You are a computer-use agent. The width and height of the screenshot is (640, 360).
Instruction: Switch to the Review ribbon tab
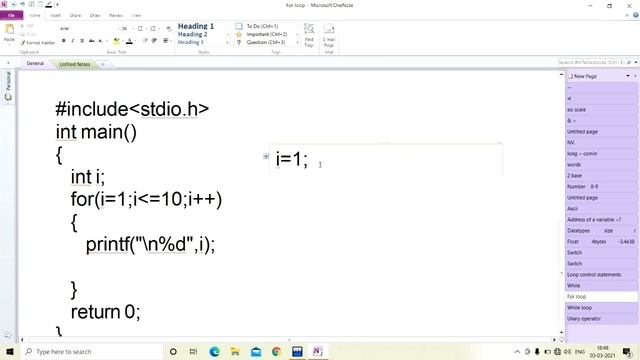(116, 16)
